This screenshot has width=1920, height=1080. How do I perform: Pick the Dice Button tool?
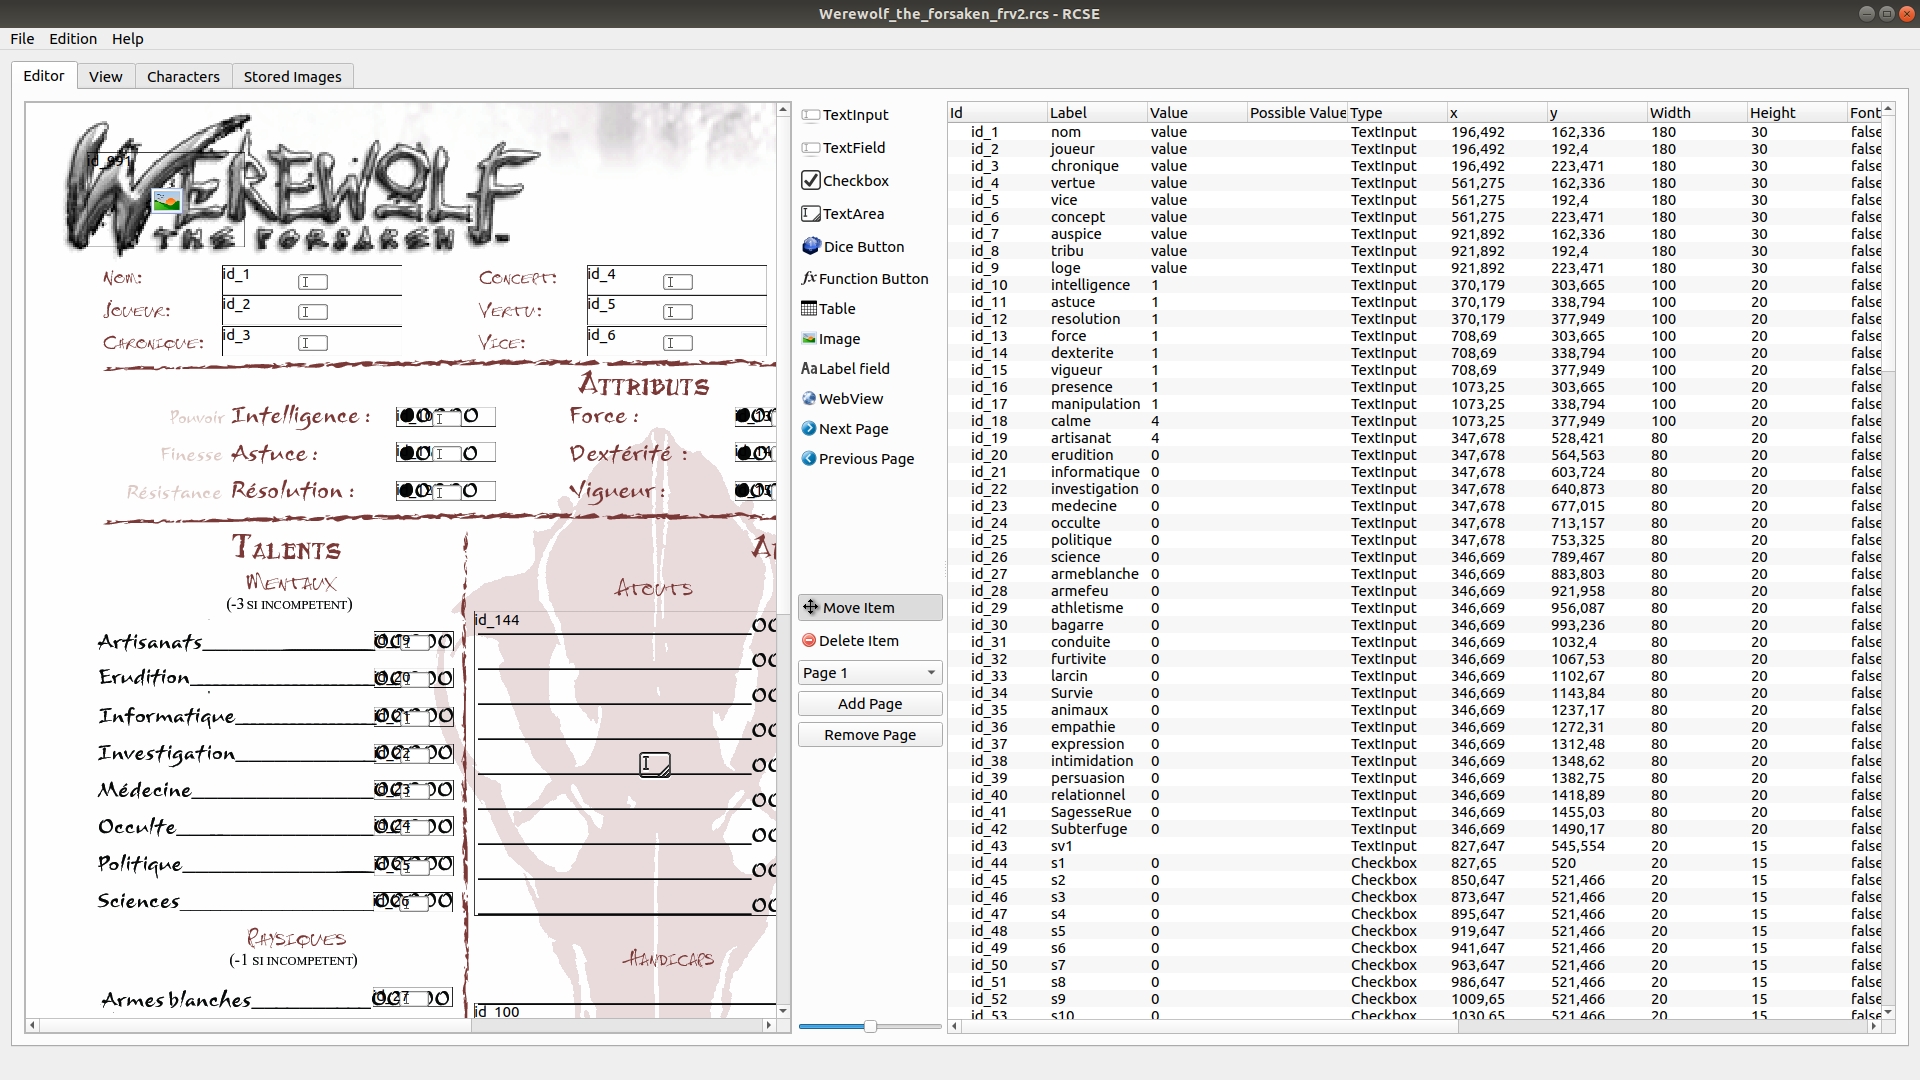811,246
